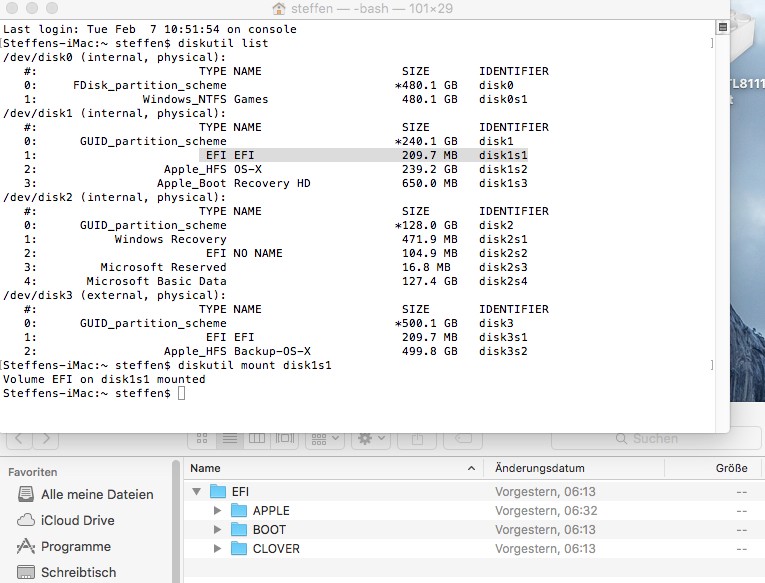Switch Finder to column view
The width and height of the screenshot is (765, 583).
point(257,439)
